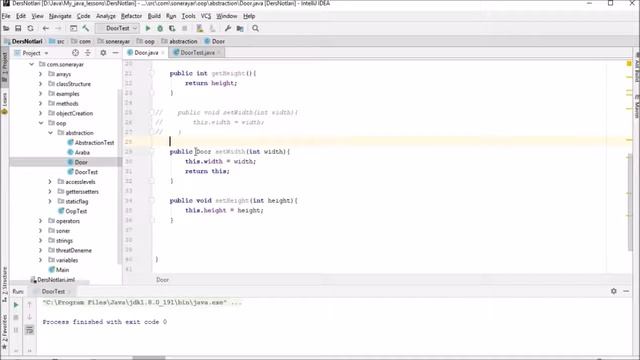Select DersNotlari.iml file

pyautogui.click(x=53, y=280)
